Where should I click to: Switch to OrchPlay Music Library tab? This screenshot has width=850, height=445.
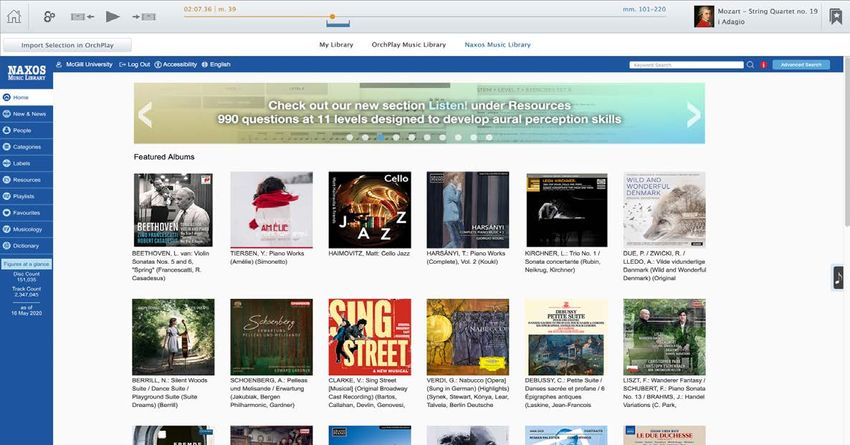pyautogui.click(x=409, y=44)
